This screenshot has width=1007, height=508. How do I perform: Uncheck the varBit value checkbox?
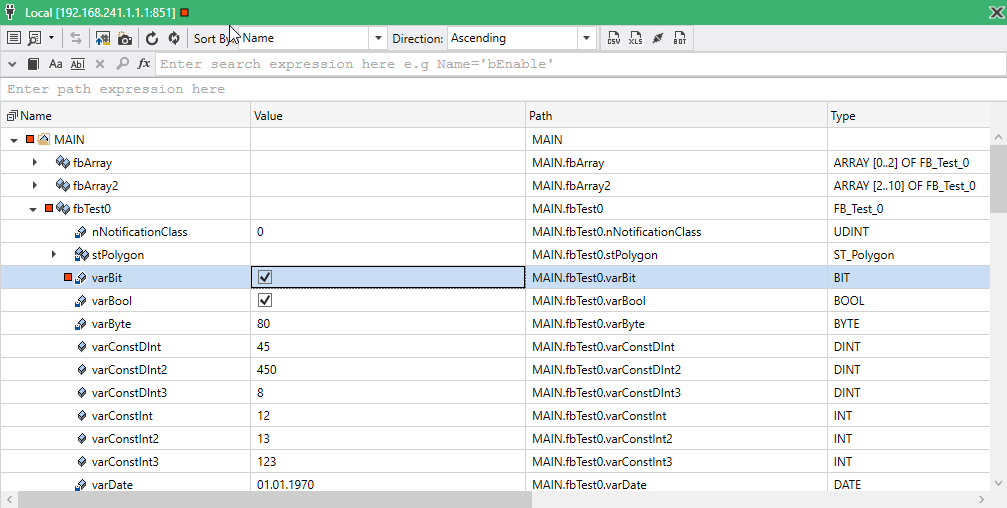tap(265, 277)
